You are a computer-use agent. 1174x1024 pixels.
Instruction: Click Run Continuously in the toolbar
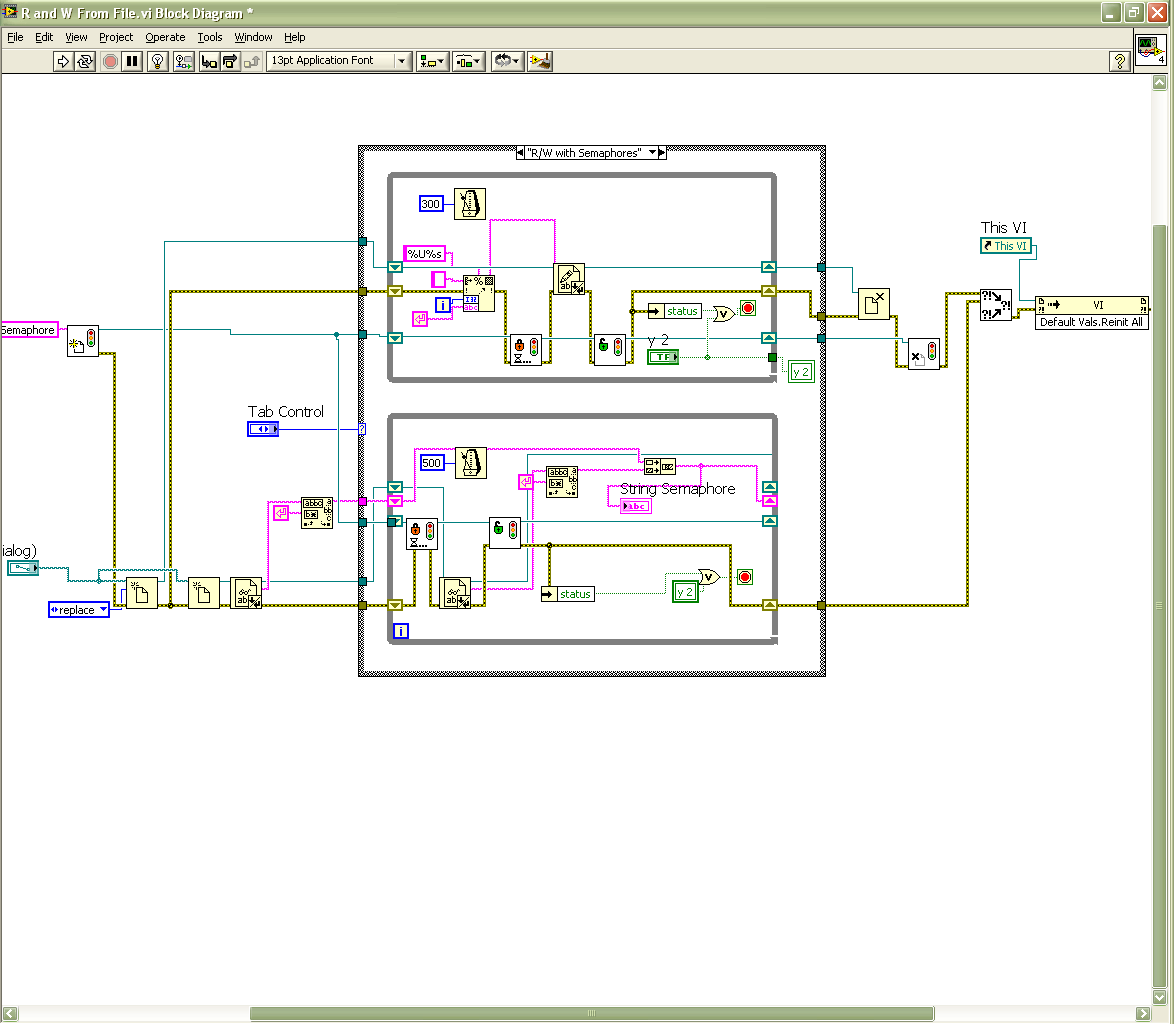tap(85, 61)
